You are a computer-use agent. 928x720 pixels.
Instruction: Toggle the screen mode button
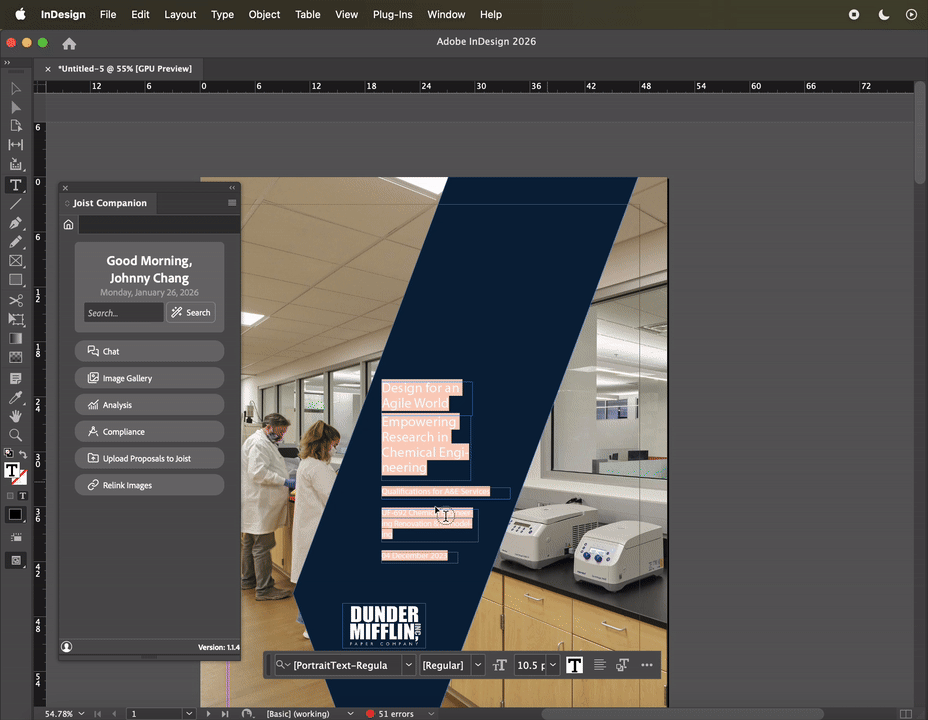[15, 560]
